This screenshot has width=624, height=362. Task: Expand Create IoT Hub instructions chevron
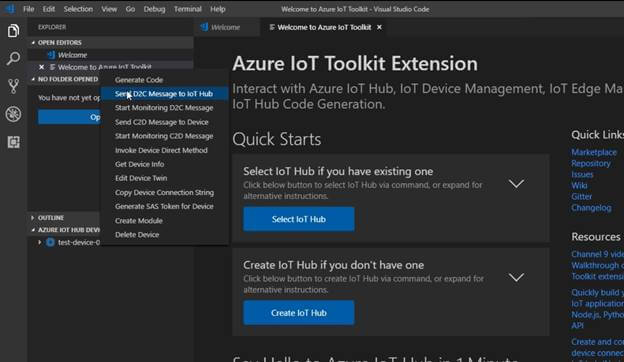(516, 277)
